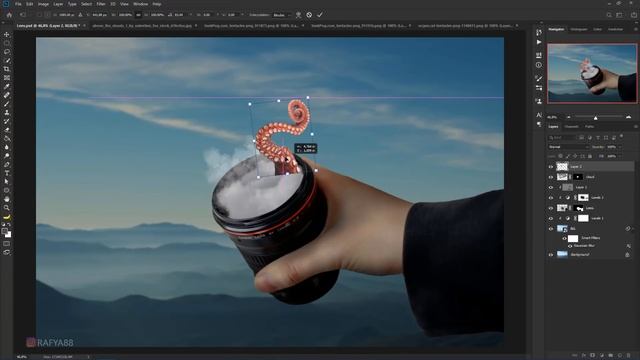
Task: Open the File menu
Action: [18, 4]
